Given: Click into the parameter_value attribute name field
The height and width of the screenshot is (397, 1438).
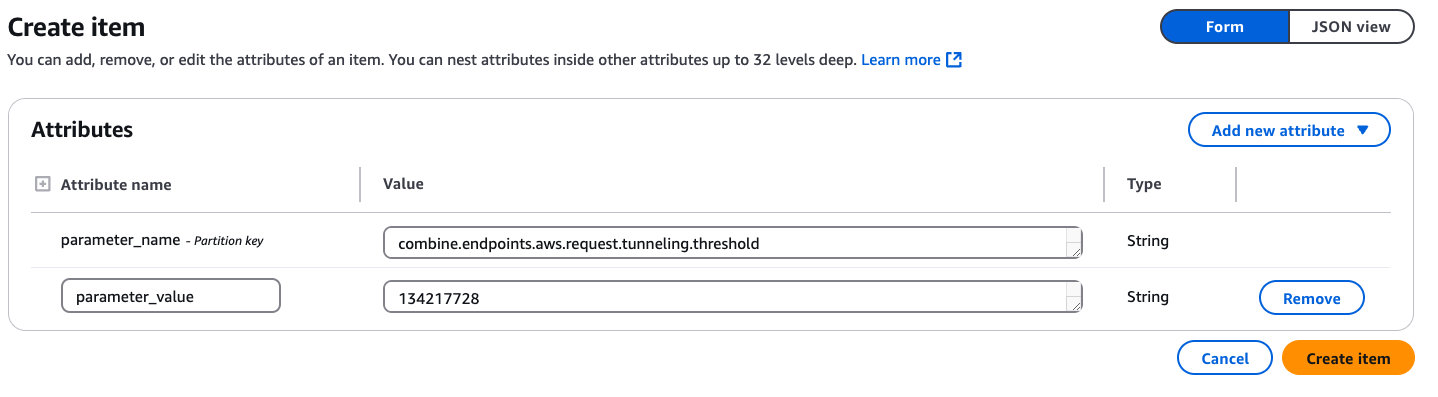Looking at the screenshot, I should [x=171, y=297].
